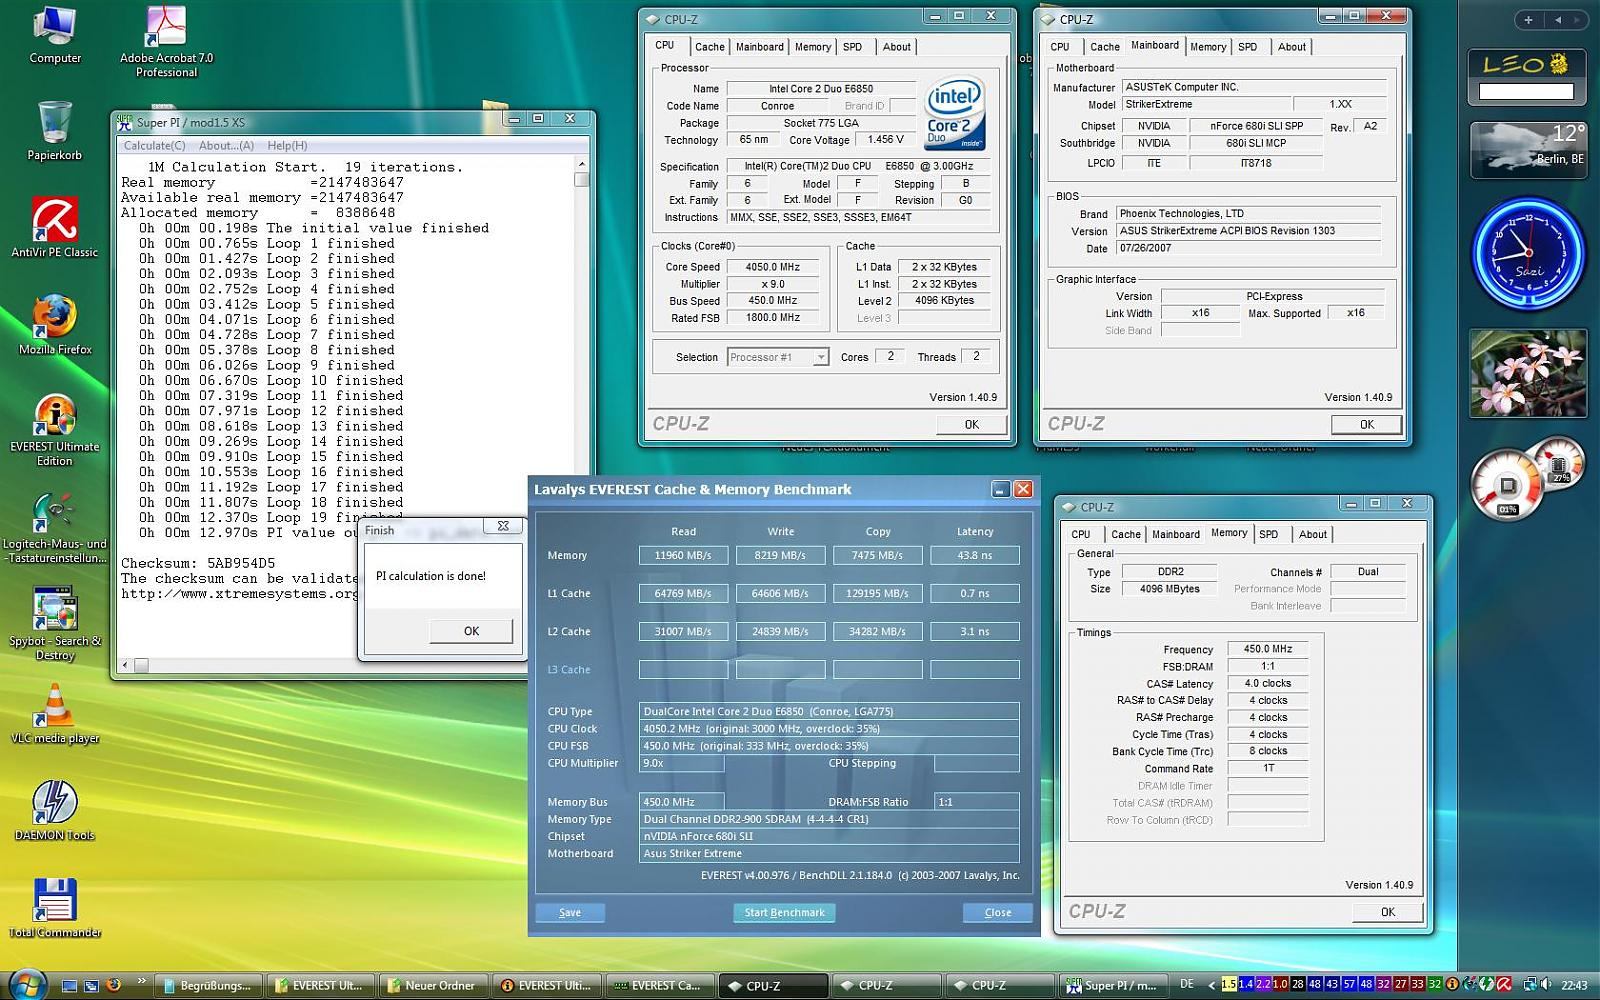Viewport: 1600px width, 1000px height.
Task: Click Save in EVEREST benchmark window
Action: [569, 912]
